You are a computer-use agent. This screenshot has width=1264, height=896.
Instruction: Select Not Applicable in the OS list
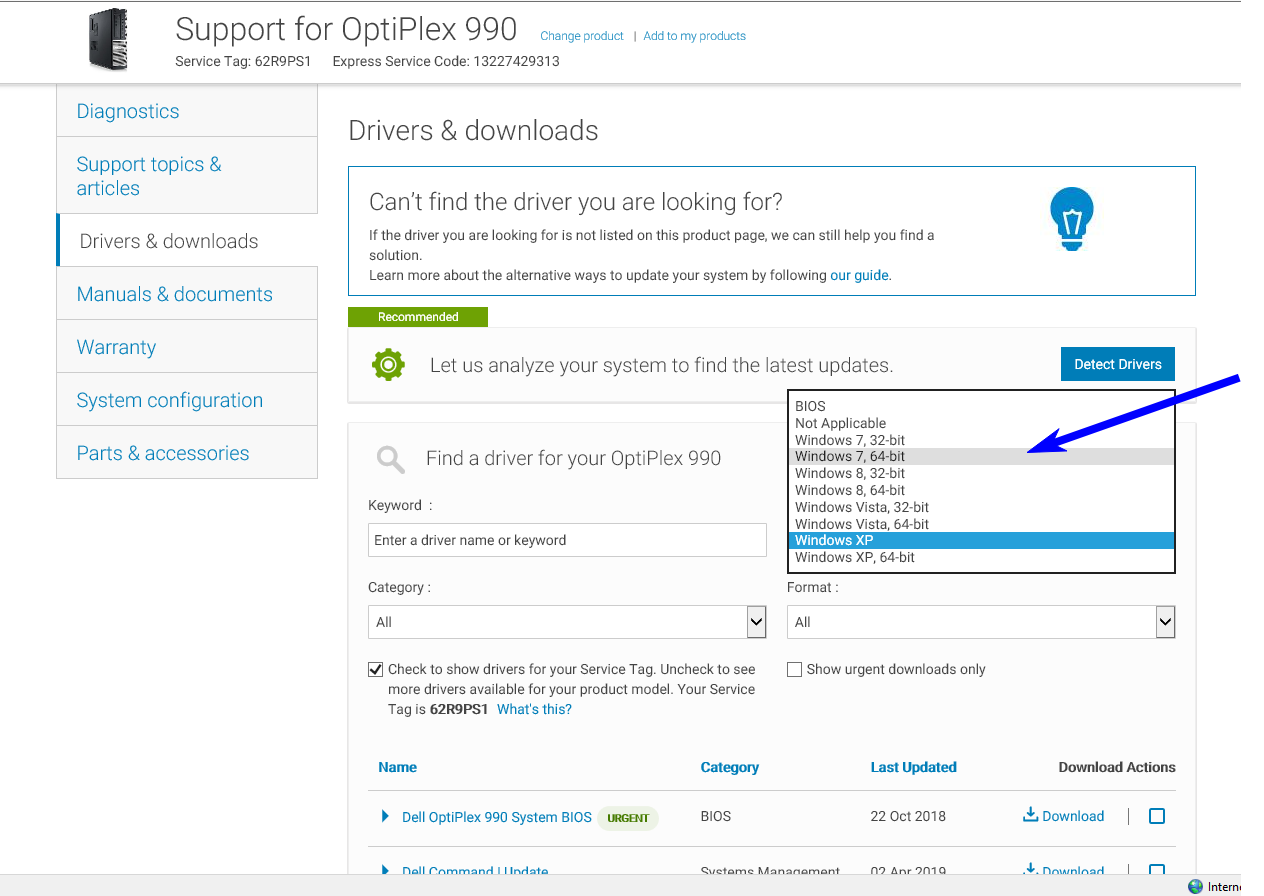(981, 423)
